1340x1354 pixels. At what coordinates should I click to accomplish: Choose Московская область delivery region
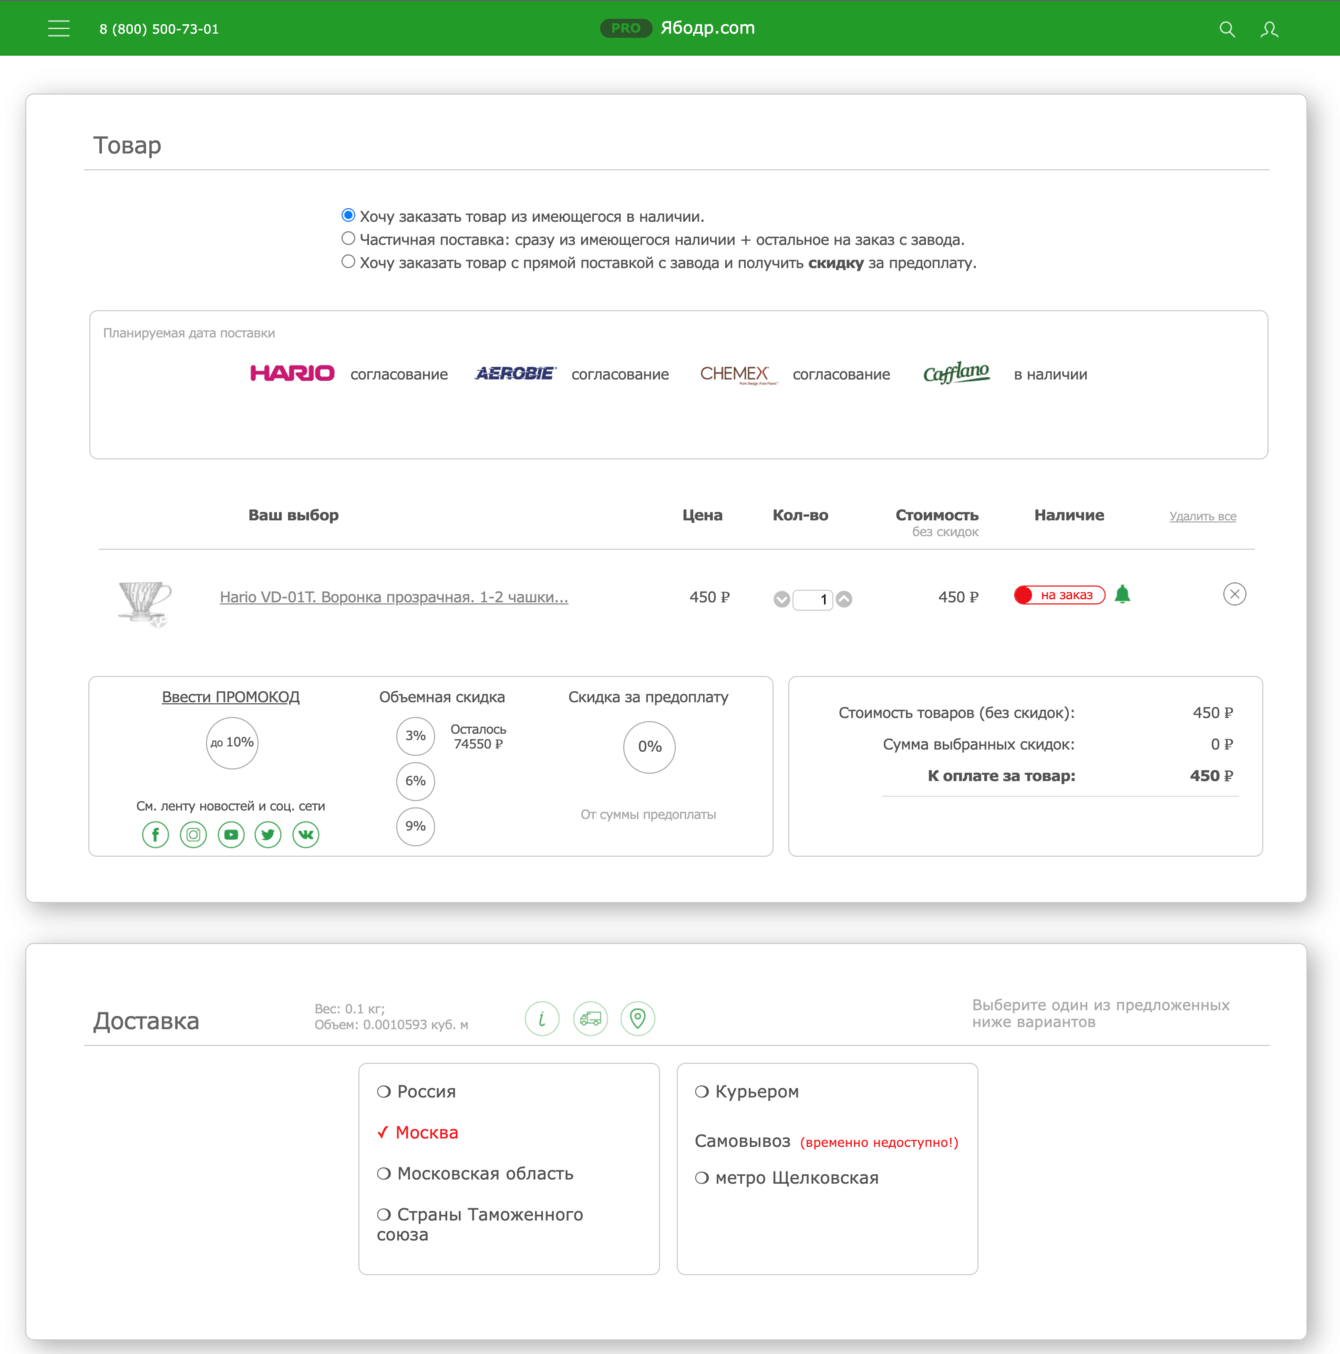pos(475,1174)
